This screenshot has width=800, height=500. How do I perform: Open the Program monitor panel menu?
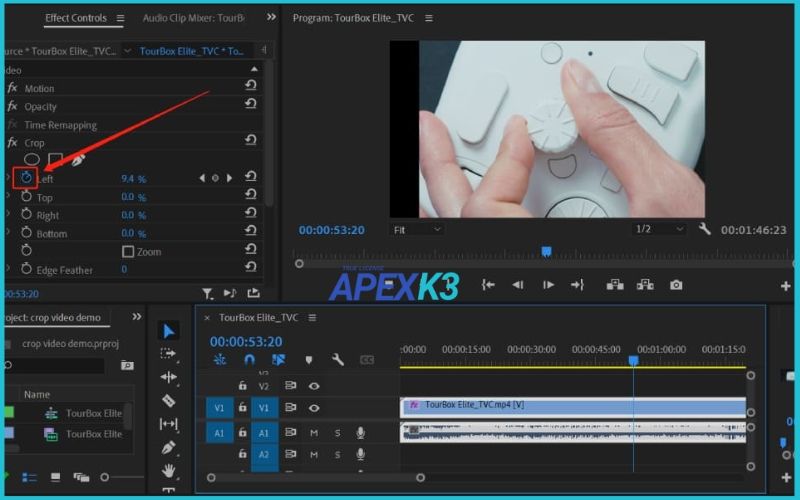point(429,18)
